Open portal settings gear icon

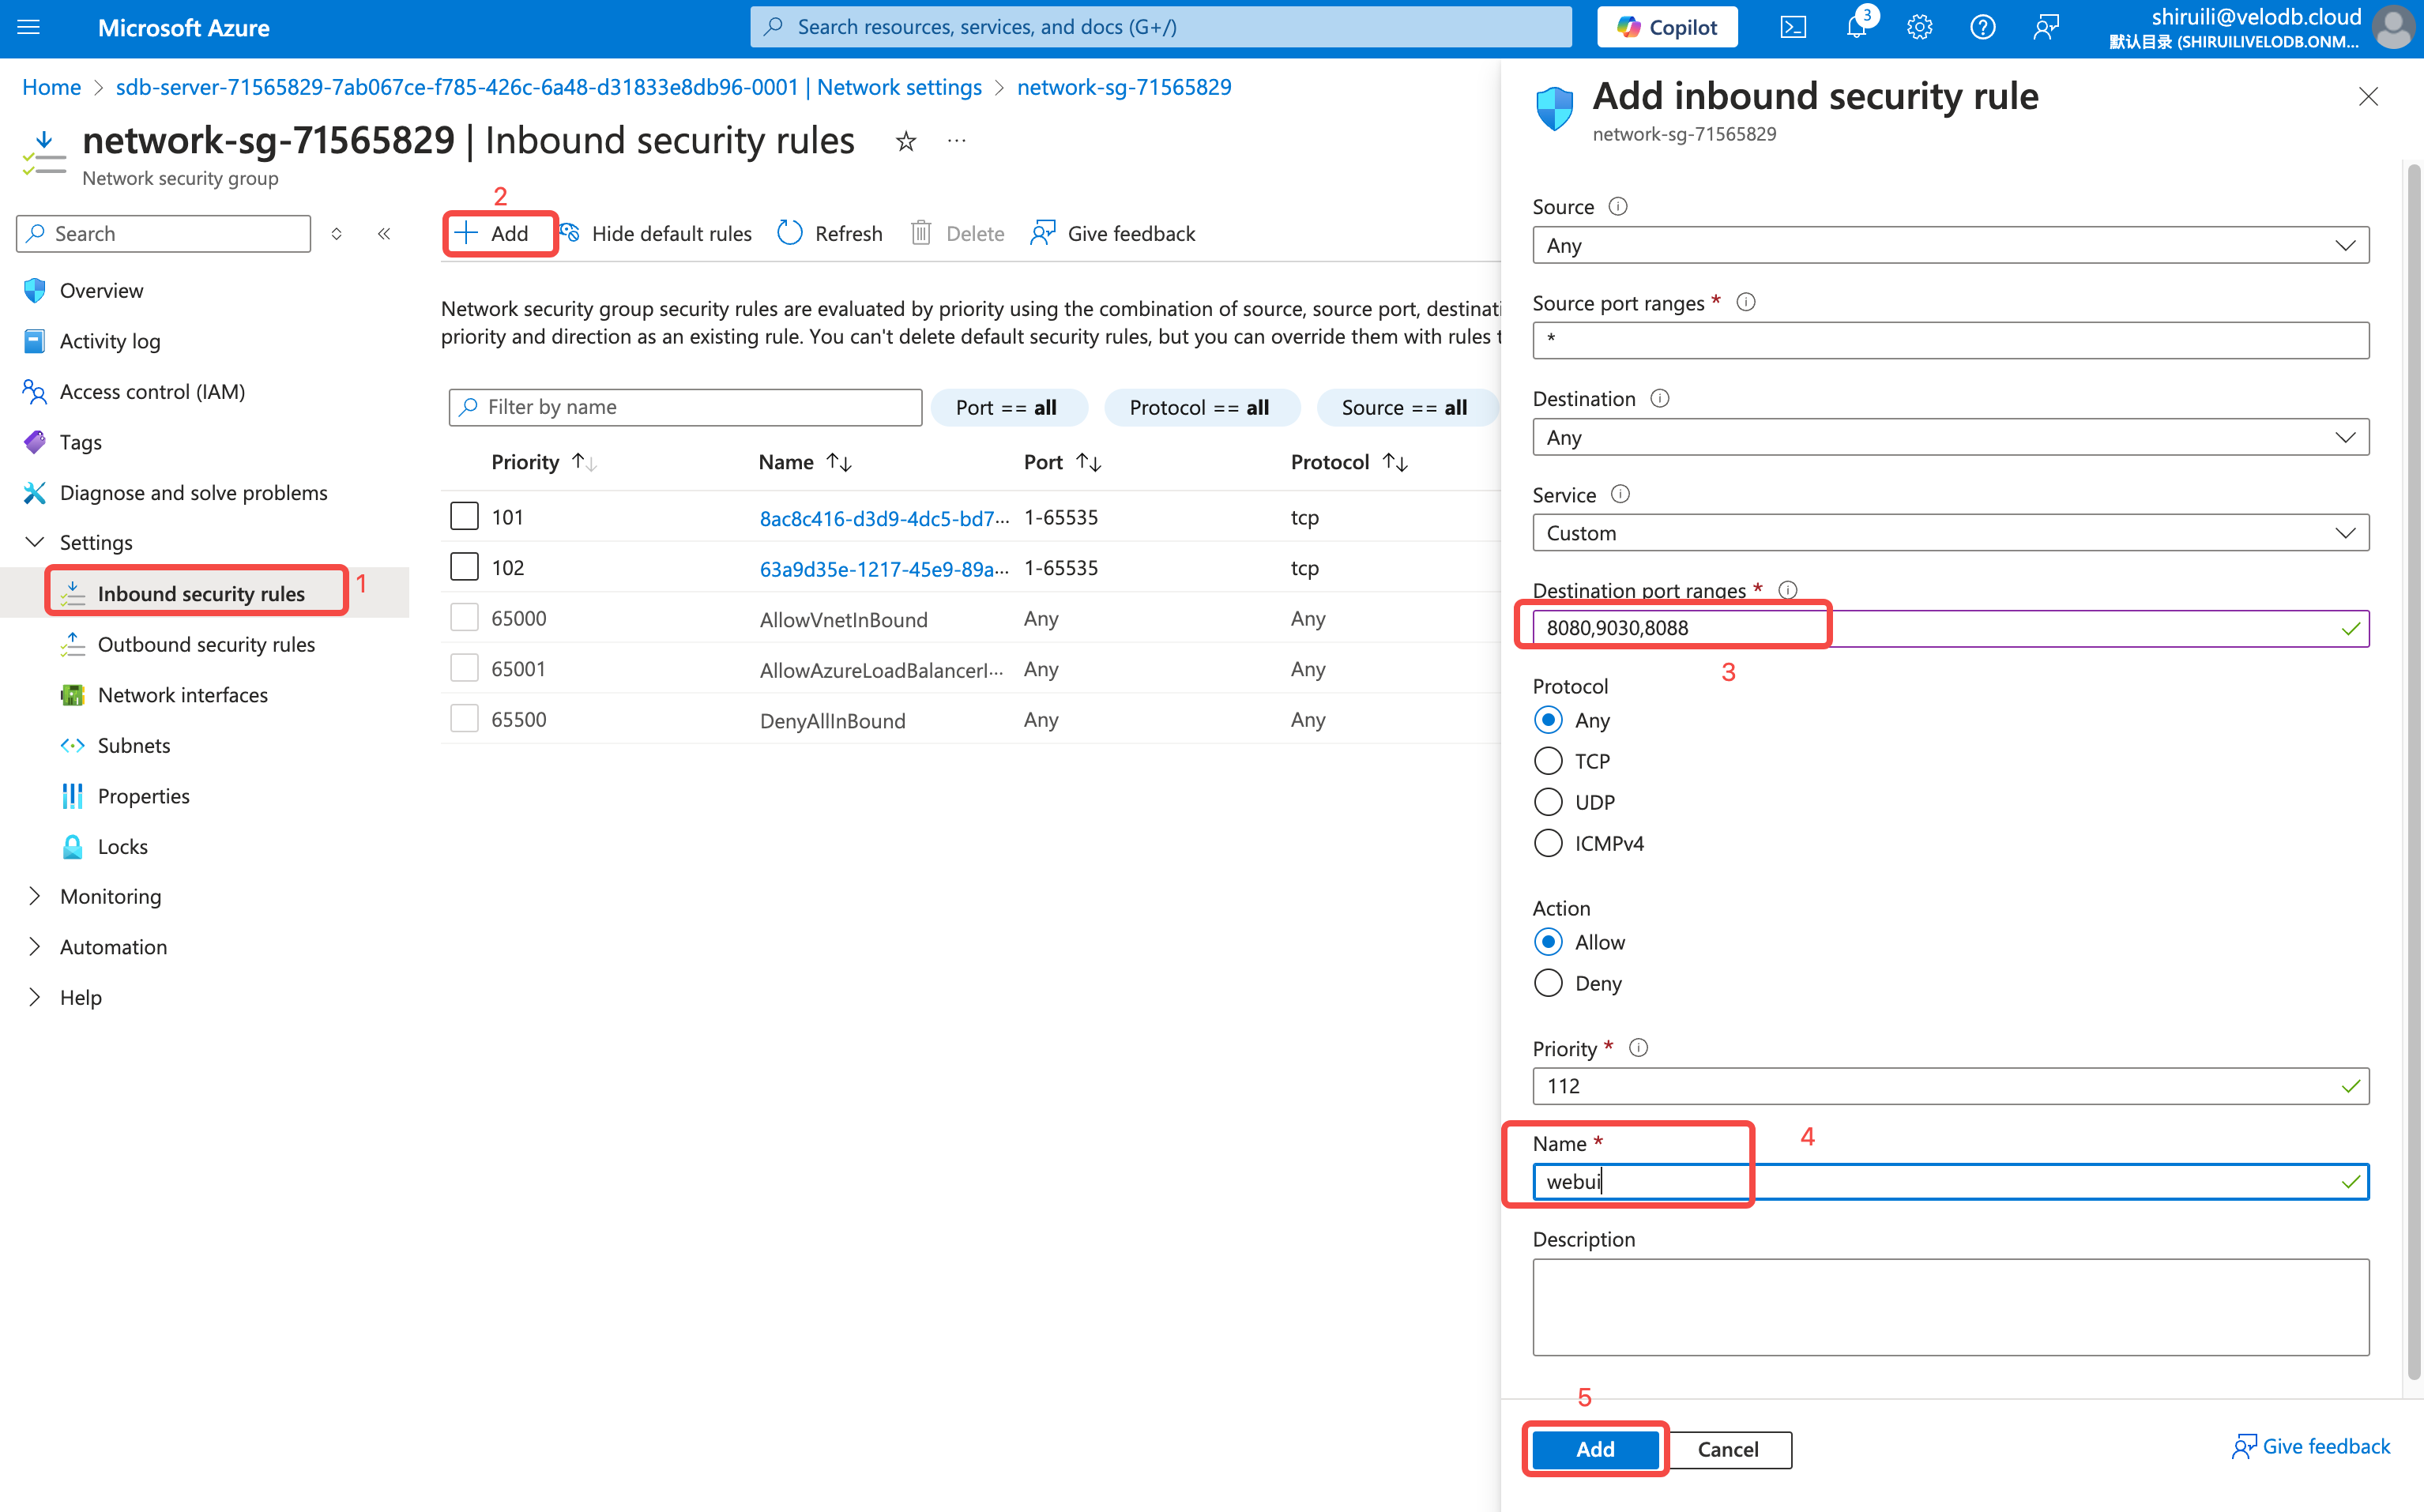tap(1919, 27)
